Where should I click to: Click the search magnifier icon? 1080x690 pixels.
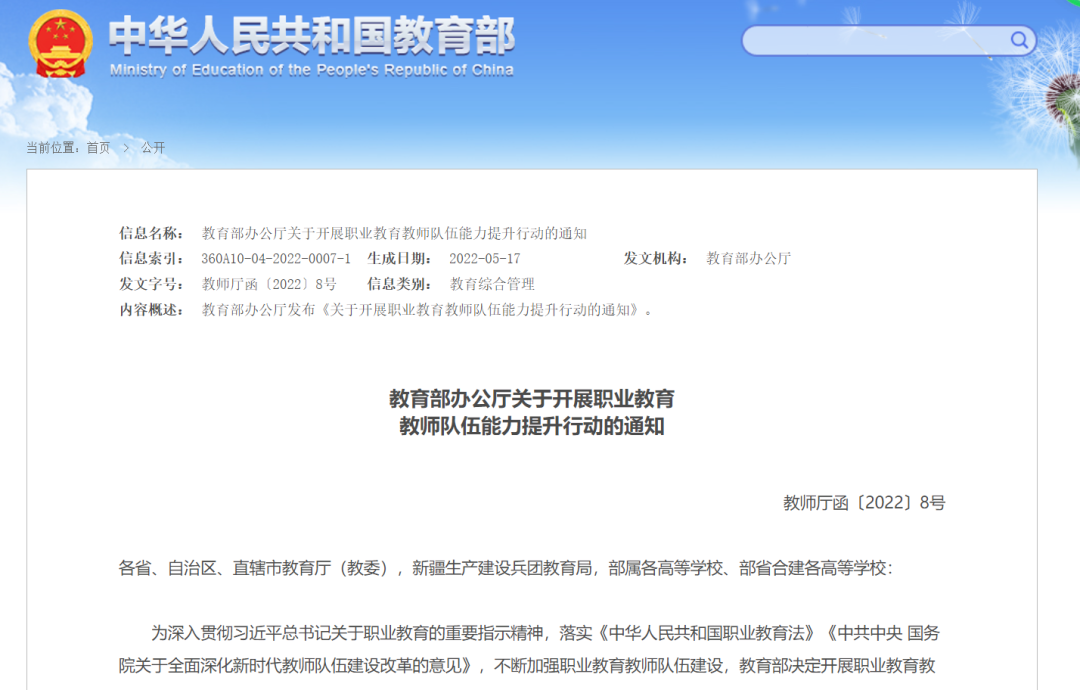pyautogui.click(x=1019, y=40)
